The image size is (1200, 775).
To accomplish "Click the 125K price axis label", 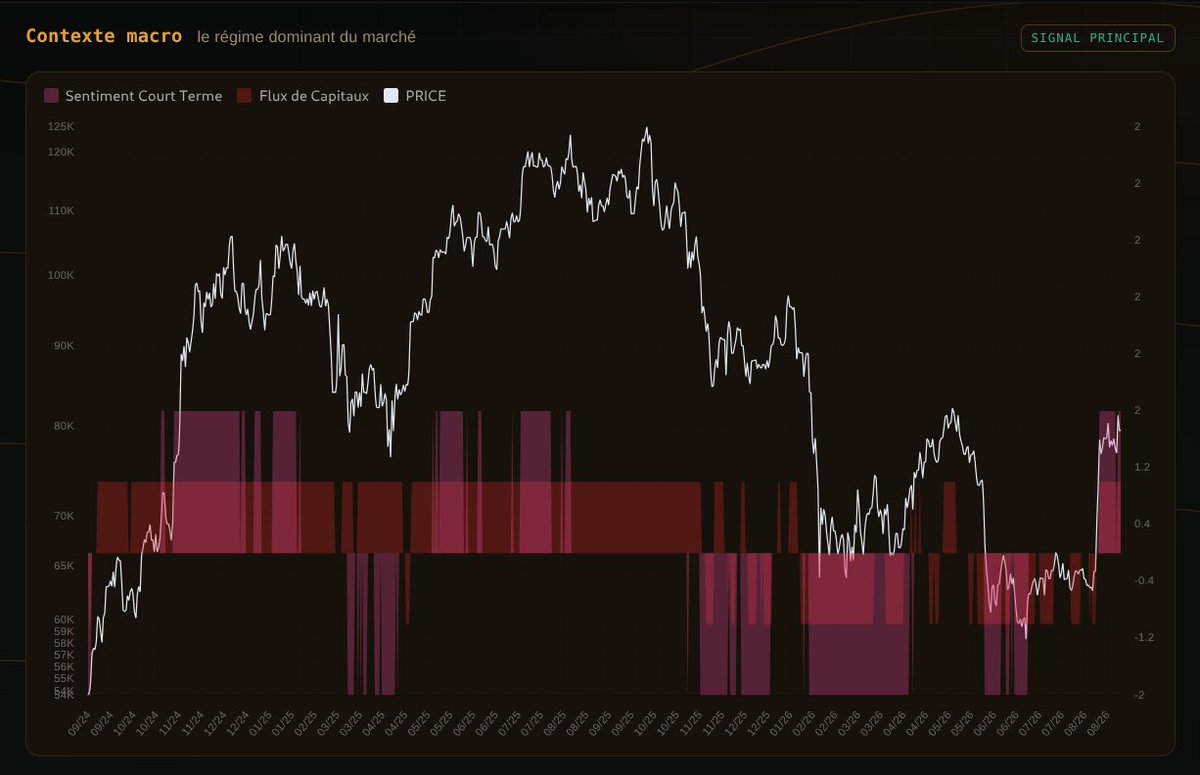I will click(61, 127).
